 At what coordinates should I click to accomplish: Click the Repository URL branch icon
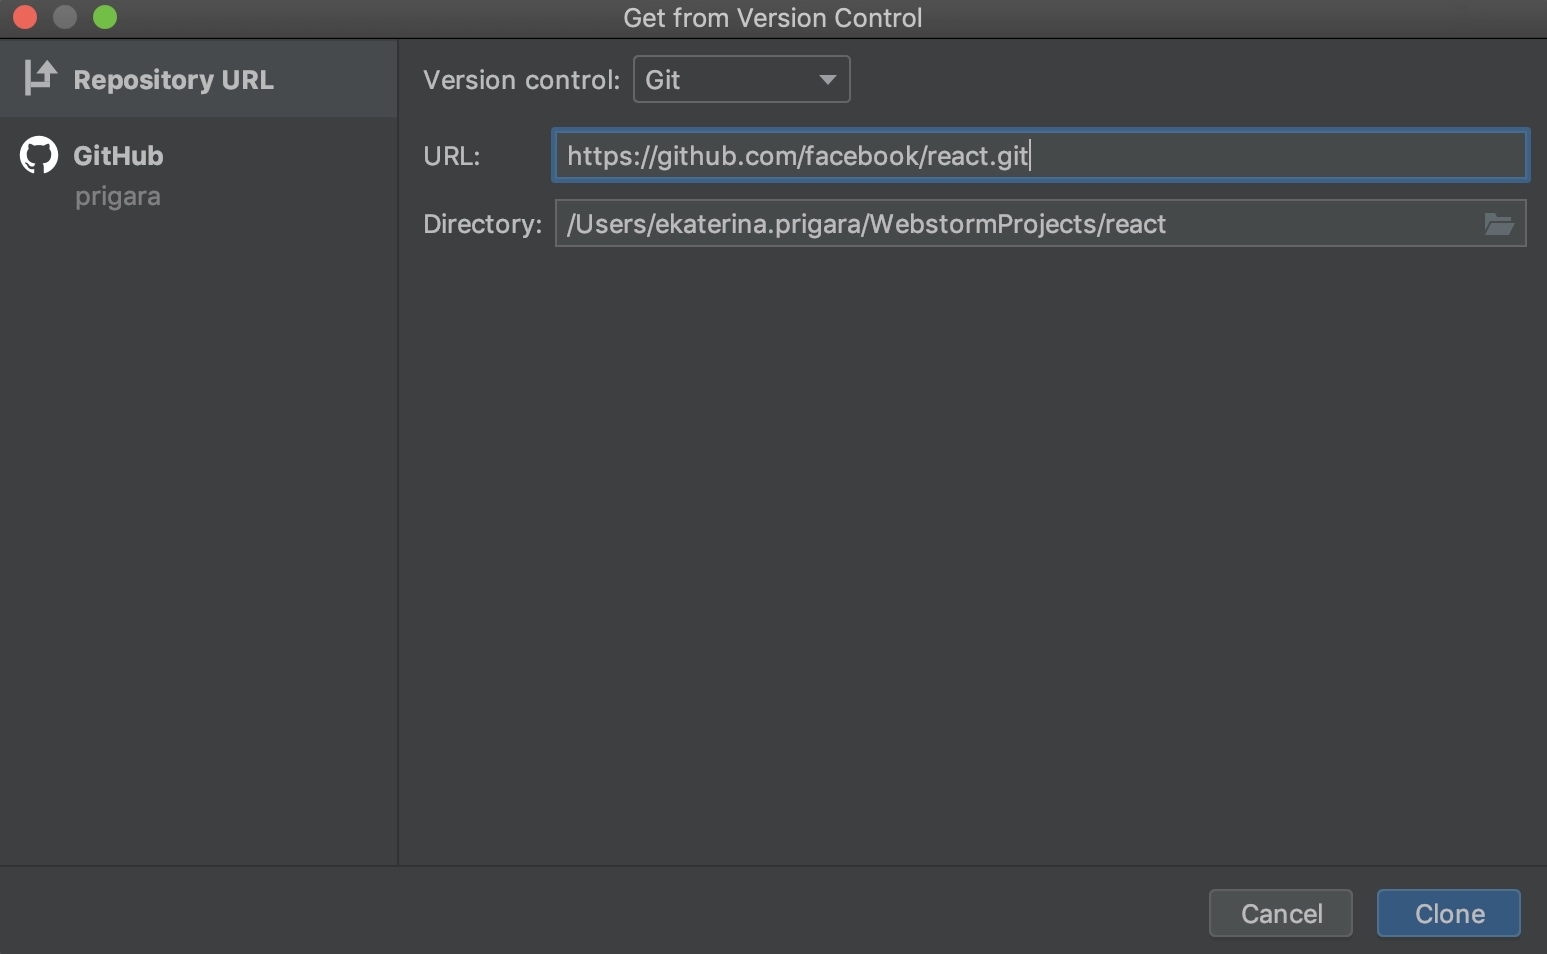40,78
